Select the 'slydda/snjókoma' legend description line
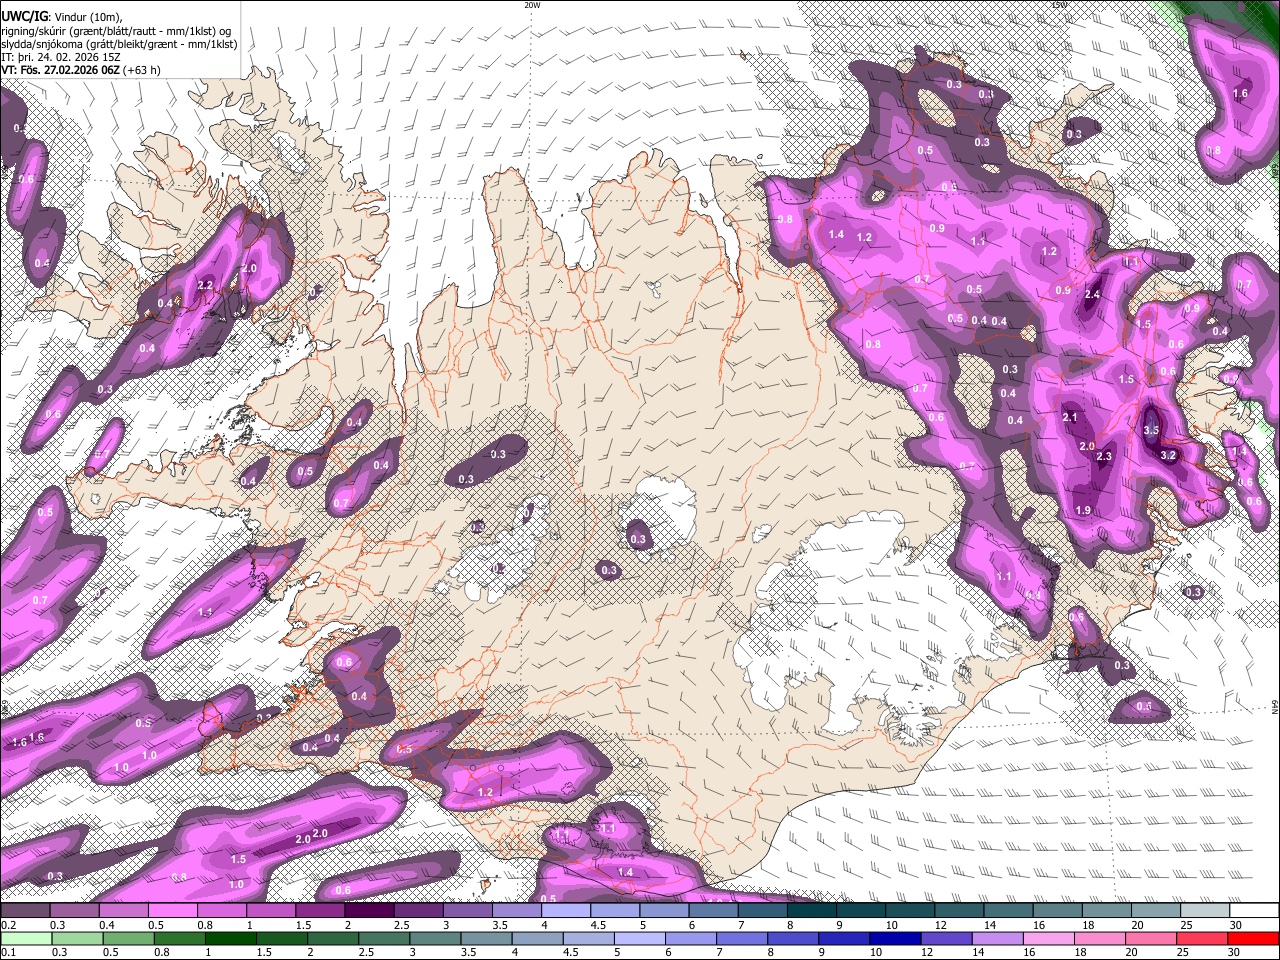Image resolution: width=1280 pixels, height=960 pixels. pos(119,45)
